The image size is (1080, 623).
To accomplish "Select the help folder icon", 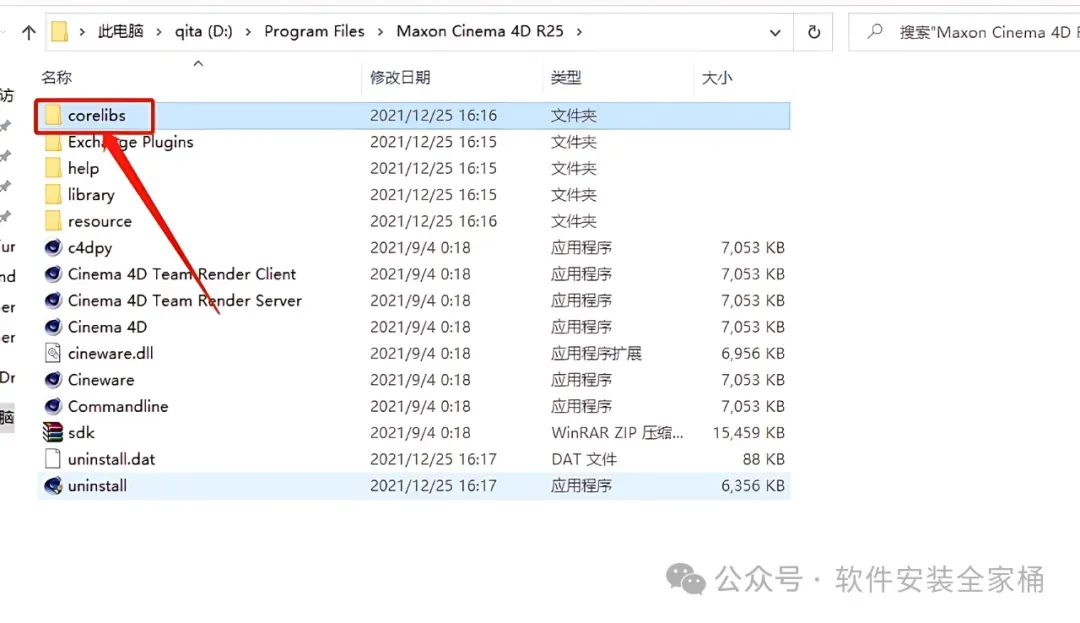I will pos(53,168).
